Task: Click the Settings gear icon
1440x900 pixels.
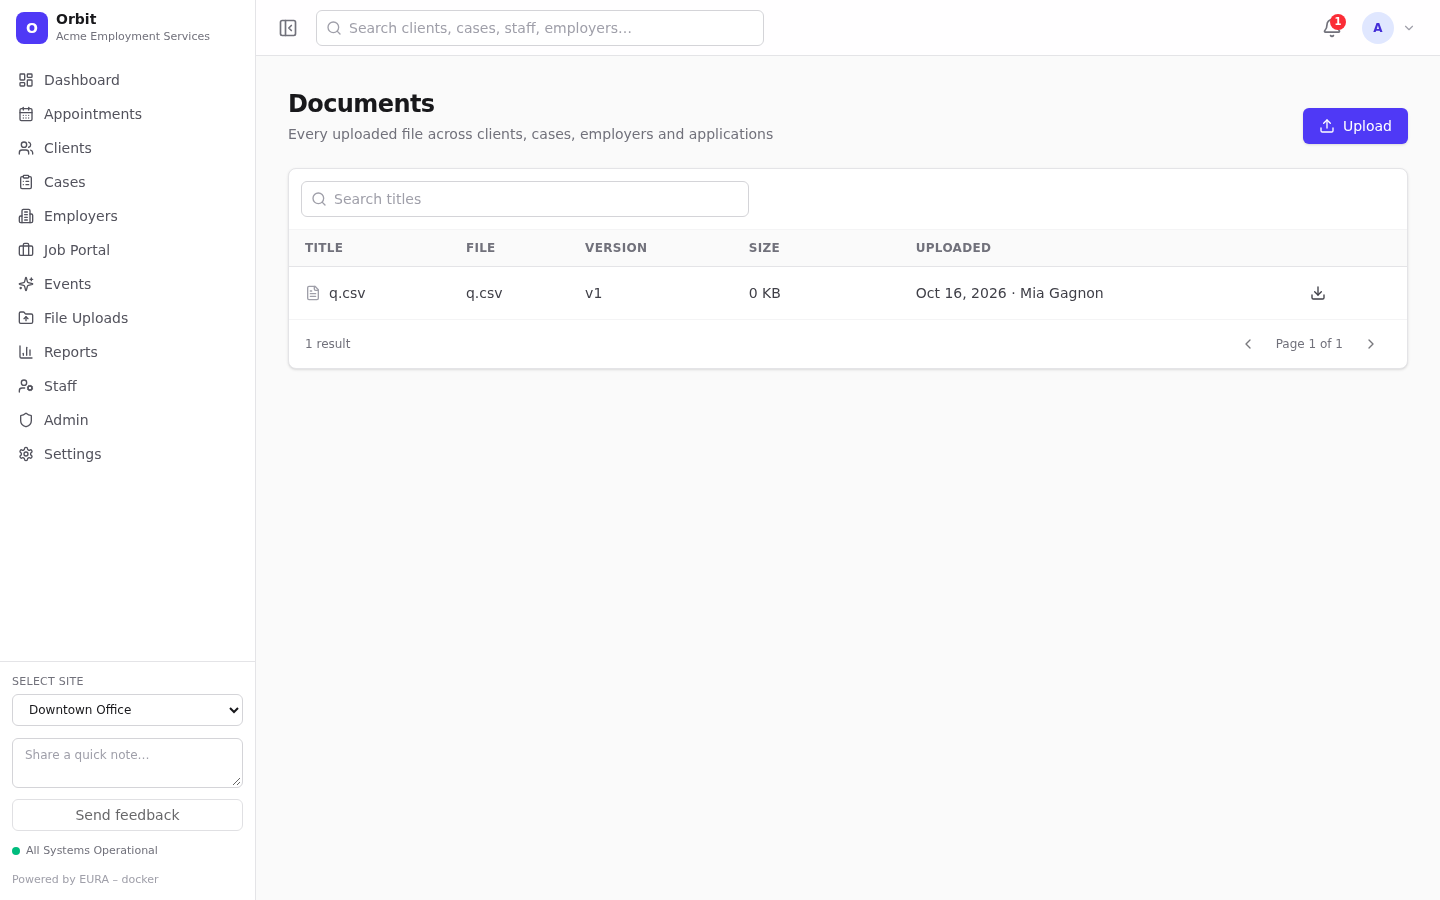Action: [26, 454]
